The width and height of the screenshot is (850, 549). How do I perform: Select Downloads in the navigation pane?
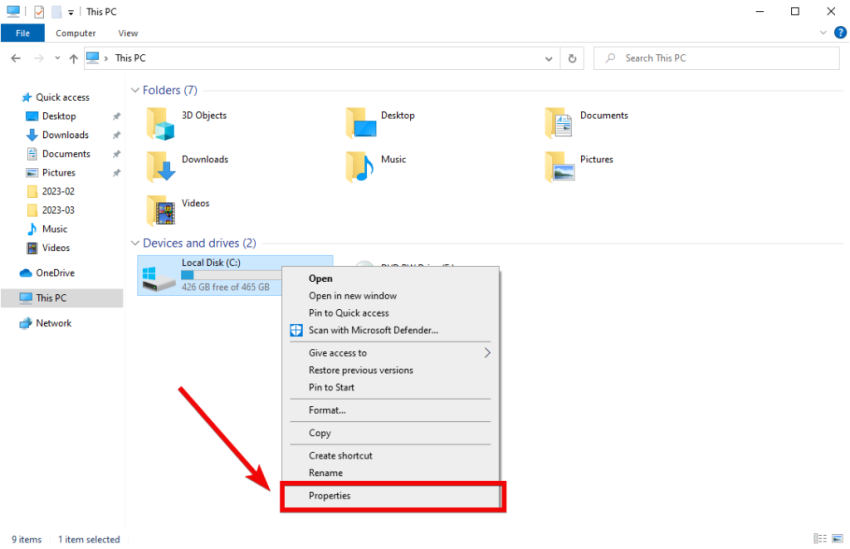click(x=65, y=135)
